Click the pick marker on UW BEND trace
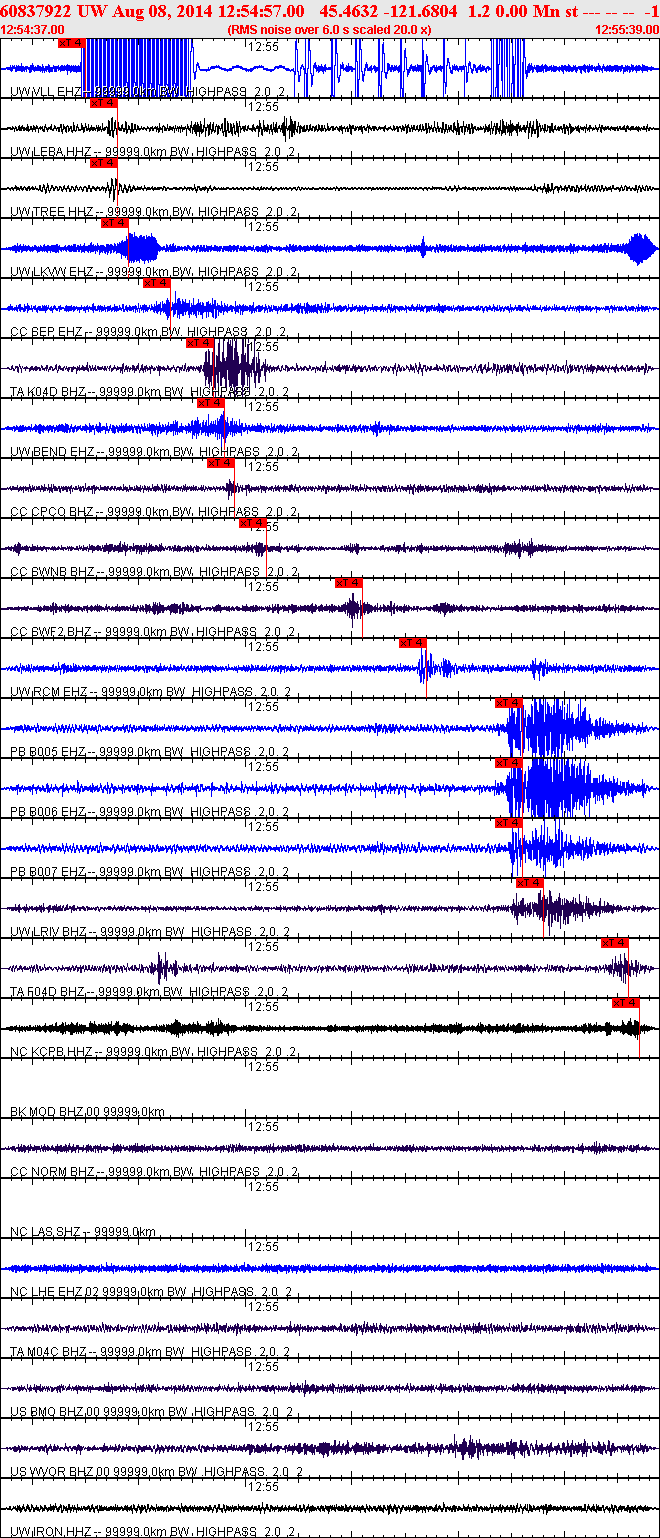660x1538 pixels. point(211,403)
